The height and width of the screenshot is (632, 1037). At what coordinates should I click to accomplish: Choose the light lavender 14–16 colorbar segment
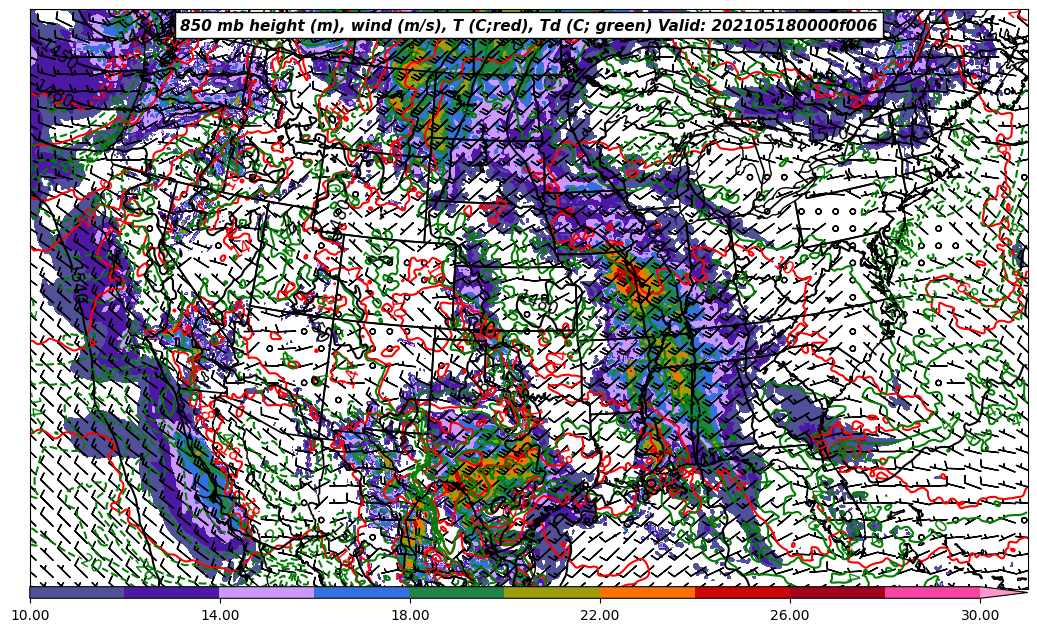click(267, 592)
